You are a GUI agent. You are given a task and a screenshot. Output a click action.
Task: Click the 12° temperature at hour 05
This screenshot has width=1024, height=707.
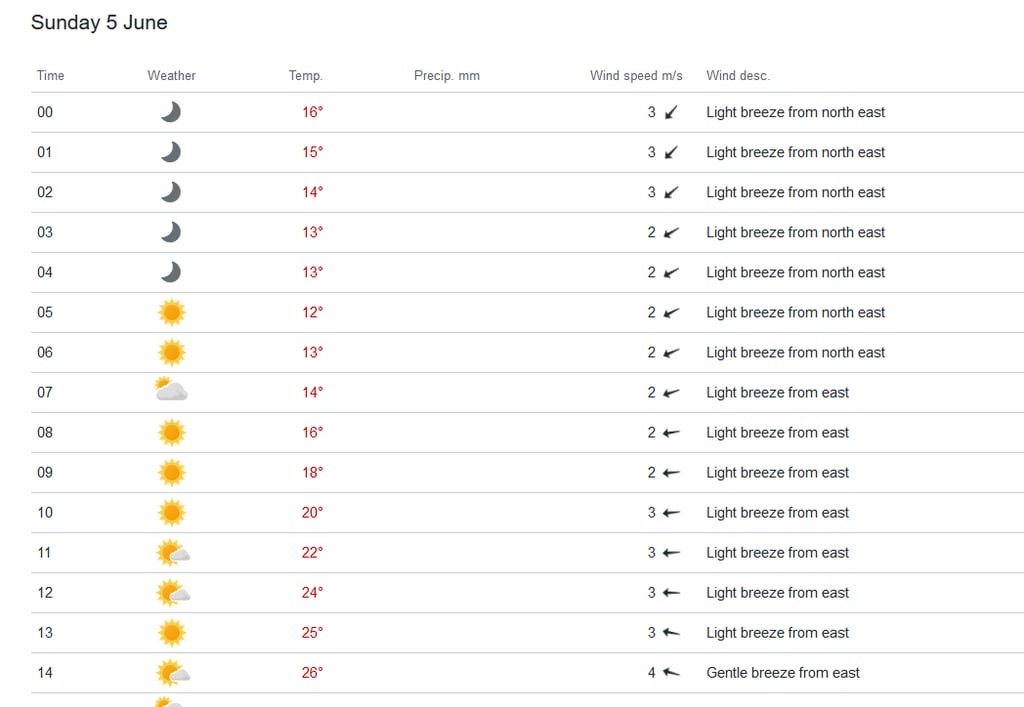[x=312, y=312]
